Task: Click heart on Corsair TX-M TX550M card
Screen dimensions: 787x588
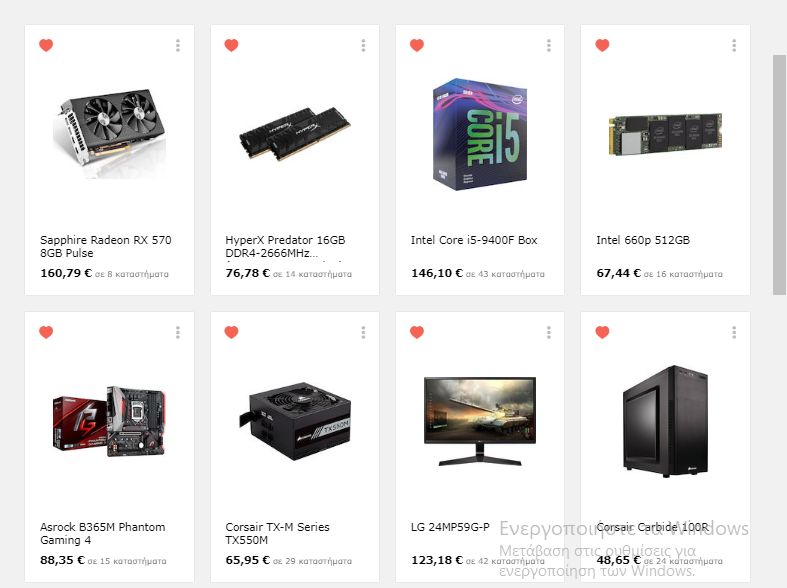Action: (x=231, y=332)
